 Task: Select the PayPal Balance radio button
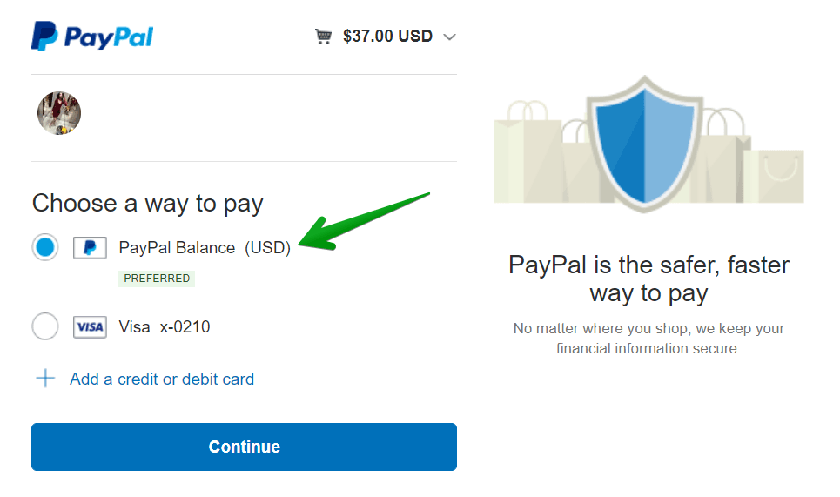[45, 247]
